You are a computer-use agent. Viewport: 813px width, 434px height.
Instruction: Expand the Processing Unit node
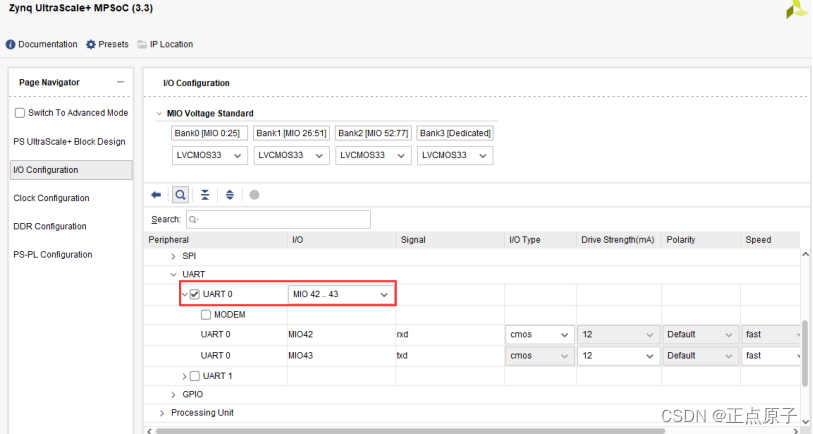162,413
